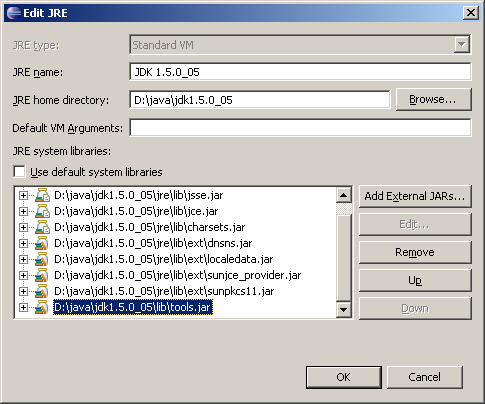Image resolution: width=485 pixels, height=404 pixels.
Task: Select the jre\lib\jce.jar entry
Action: pos(136,211)
